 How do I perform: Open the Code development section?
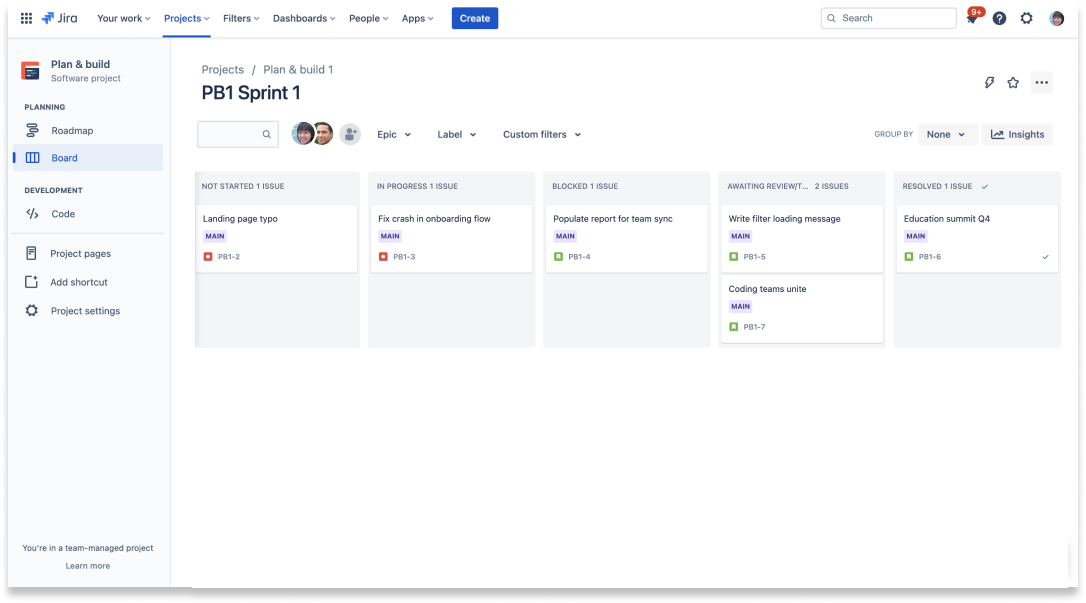(63, 213)
